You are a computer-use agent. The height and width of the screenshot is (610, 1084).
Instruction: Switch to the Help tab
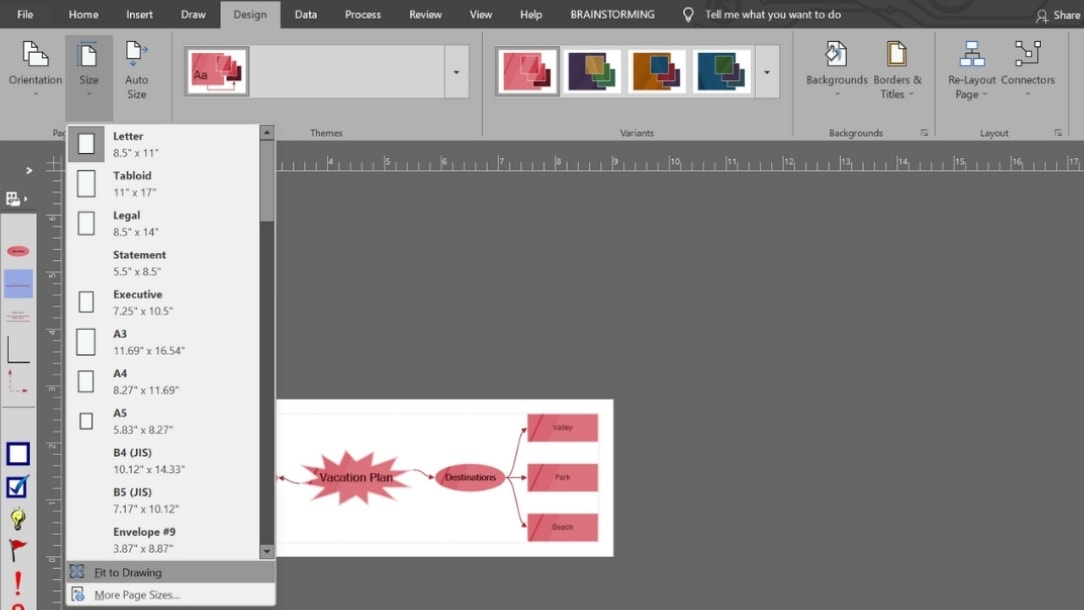pos(531,15)
